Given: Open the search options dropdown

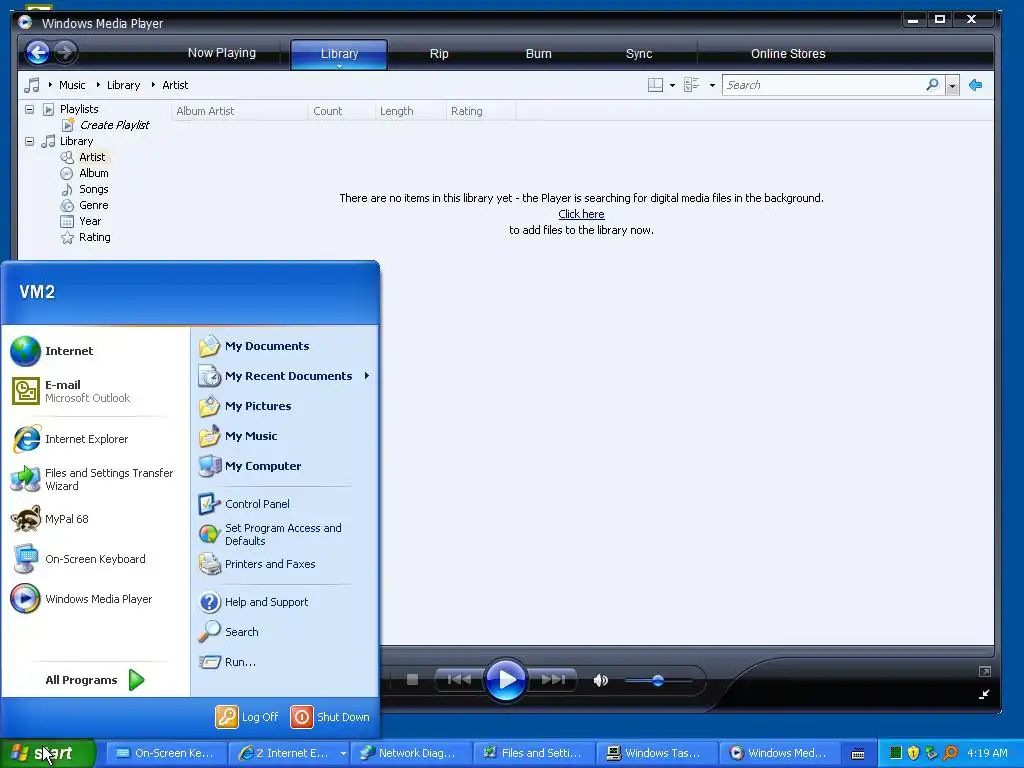Looking at the screenshot, I should tap(952, 86).
